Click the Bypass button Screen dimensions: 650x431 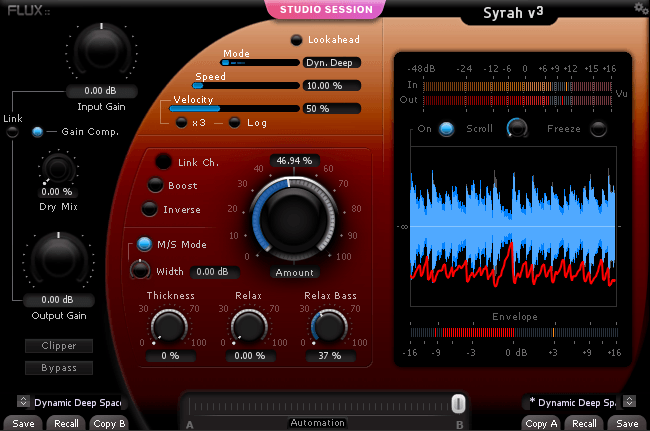(59, 368)
